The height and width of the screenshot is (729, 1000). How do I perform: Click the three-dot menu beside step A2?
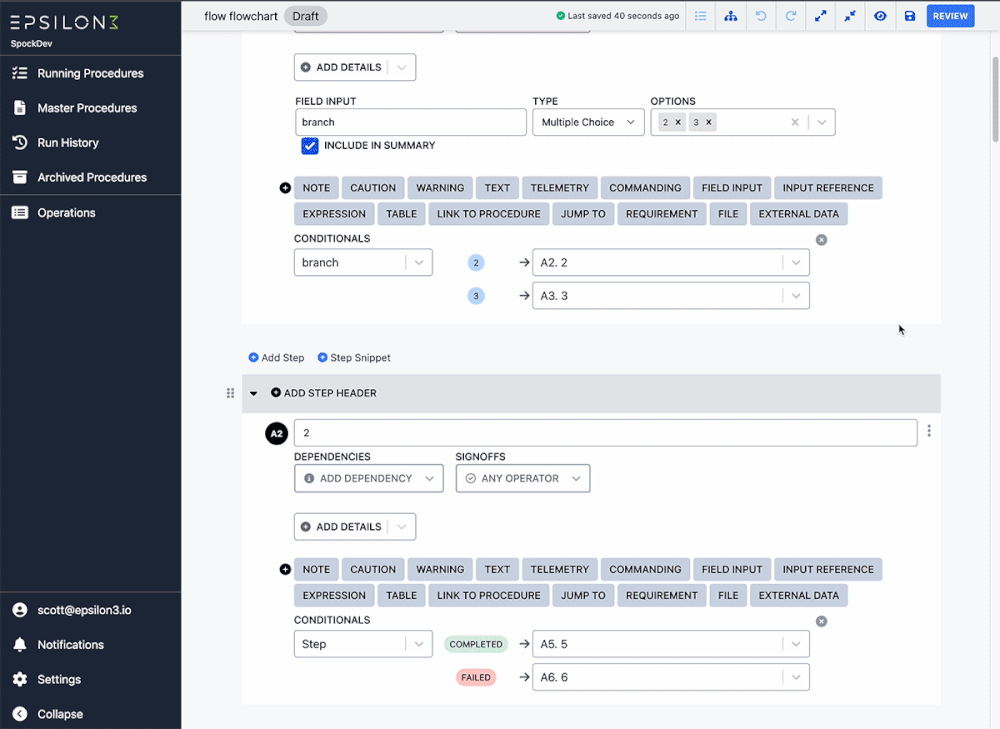(929, 430)
